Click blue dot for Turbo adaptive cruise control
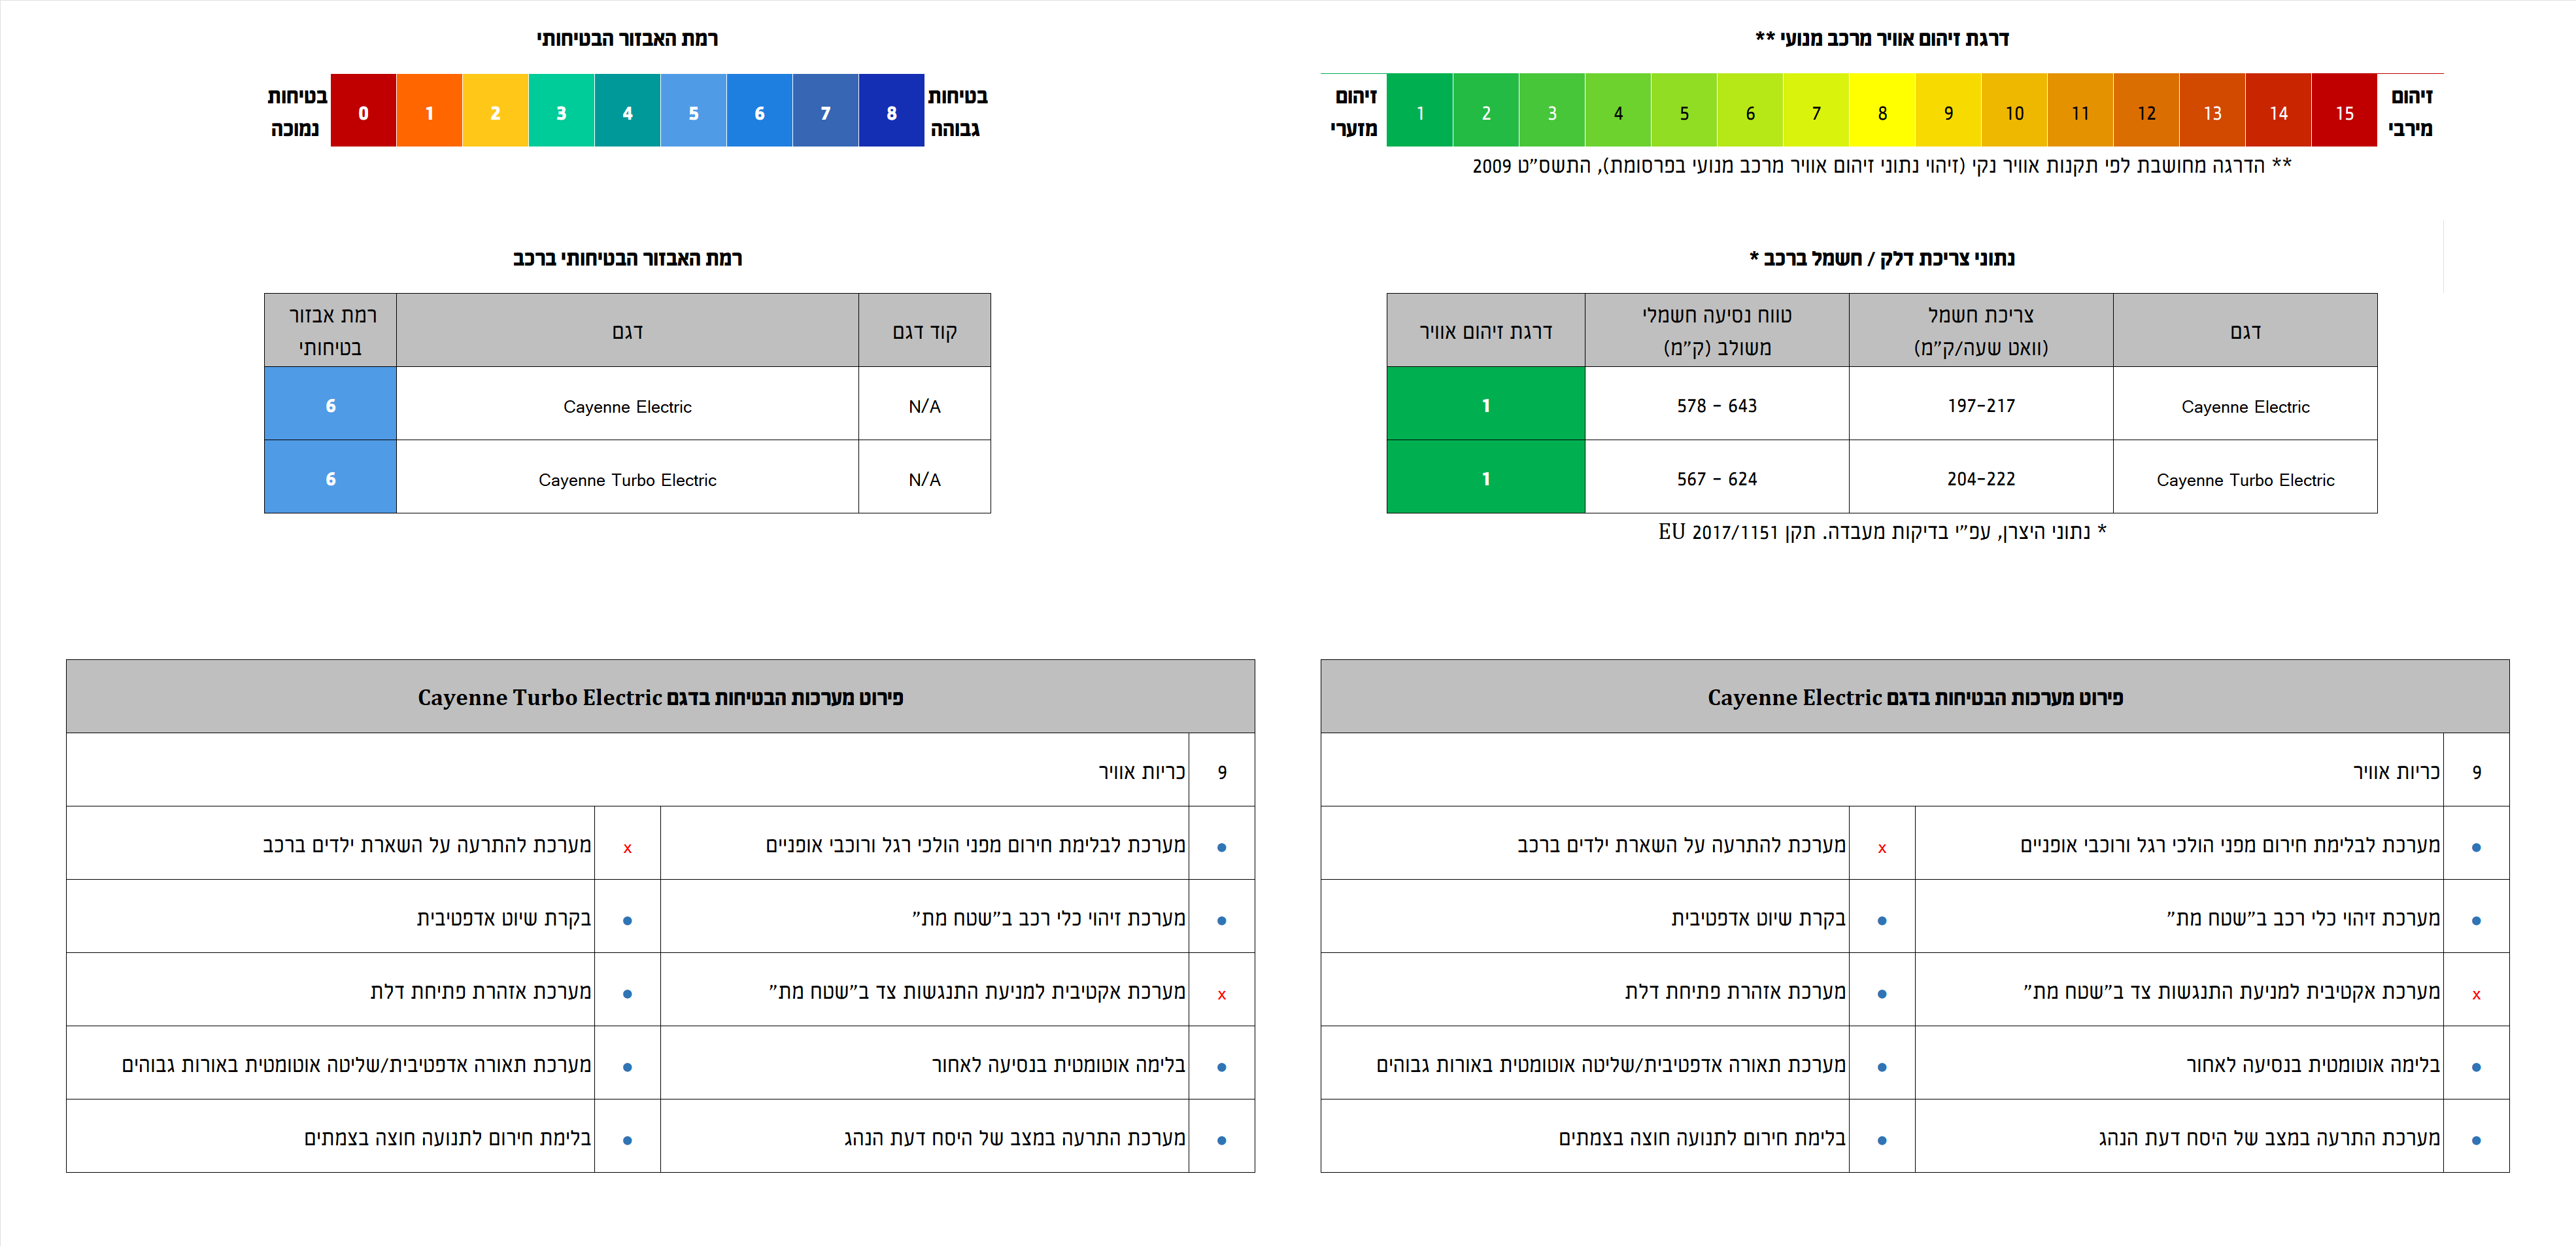Screen dimensions: 2576x1246 627,920
